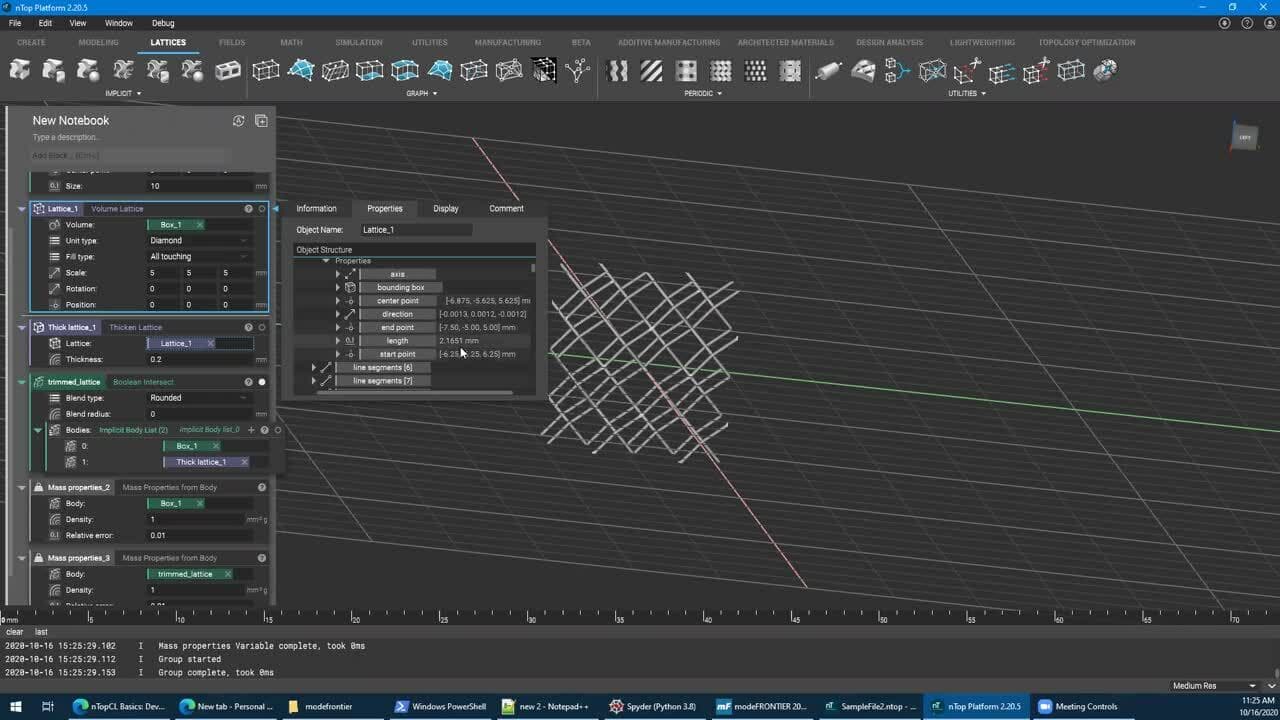Click the cell-block unit icon in Implicit group

[228, 70]
